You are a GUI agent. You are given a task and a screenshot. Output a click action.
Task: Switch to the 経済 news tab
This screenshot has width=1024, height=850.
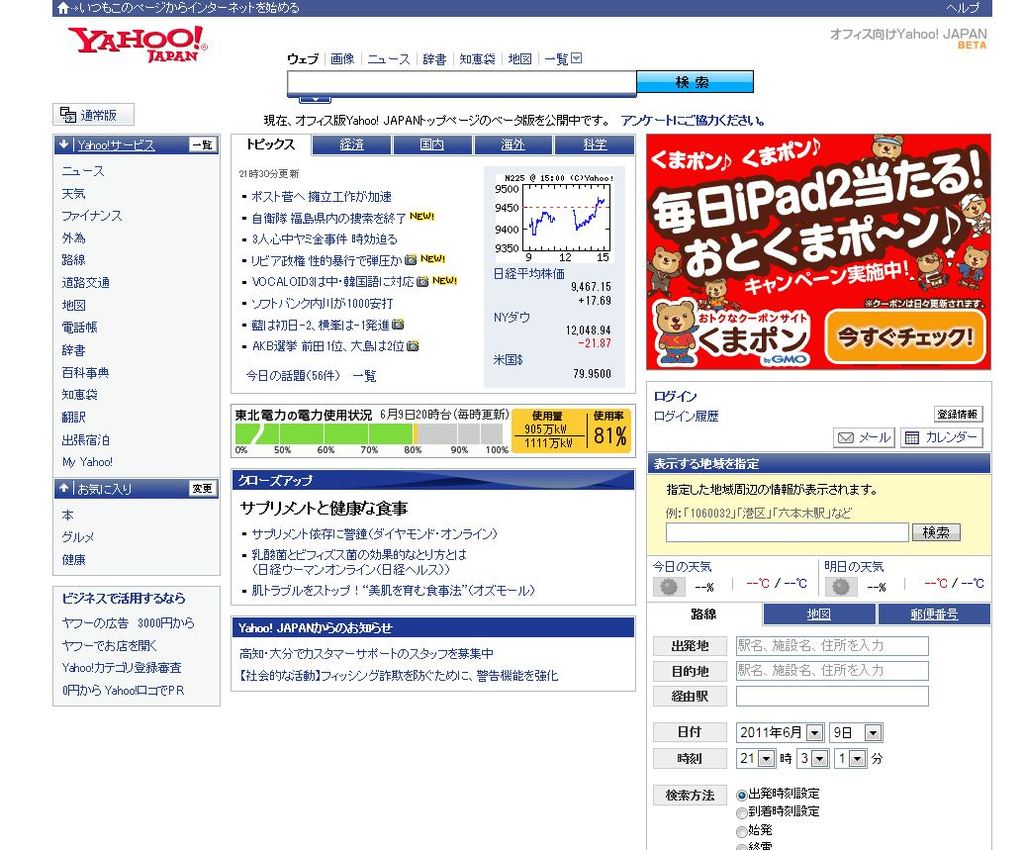(352, 145)
